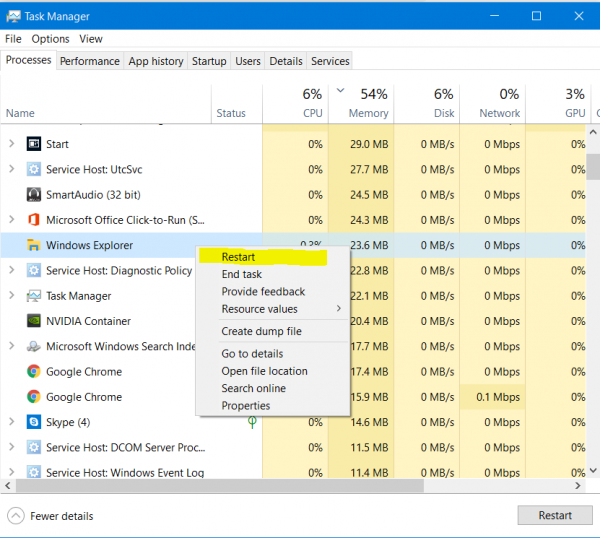This screenshot has height=538, width=600.
Task: Expand Microsoft Windows Search Indexer row
Action: (11, 346)
